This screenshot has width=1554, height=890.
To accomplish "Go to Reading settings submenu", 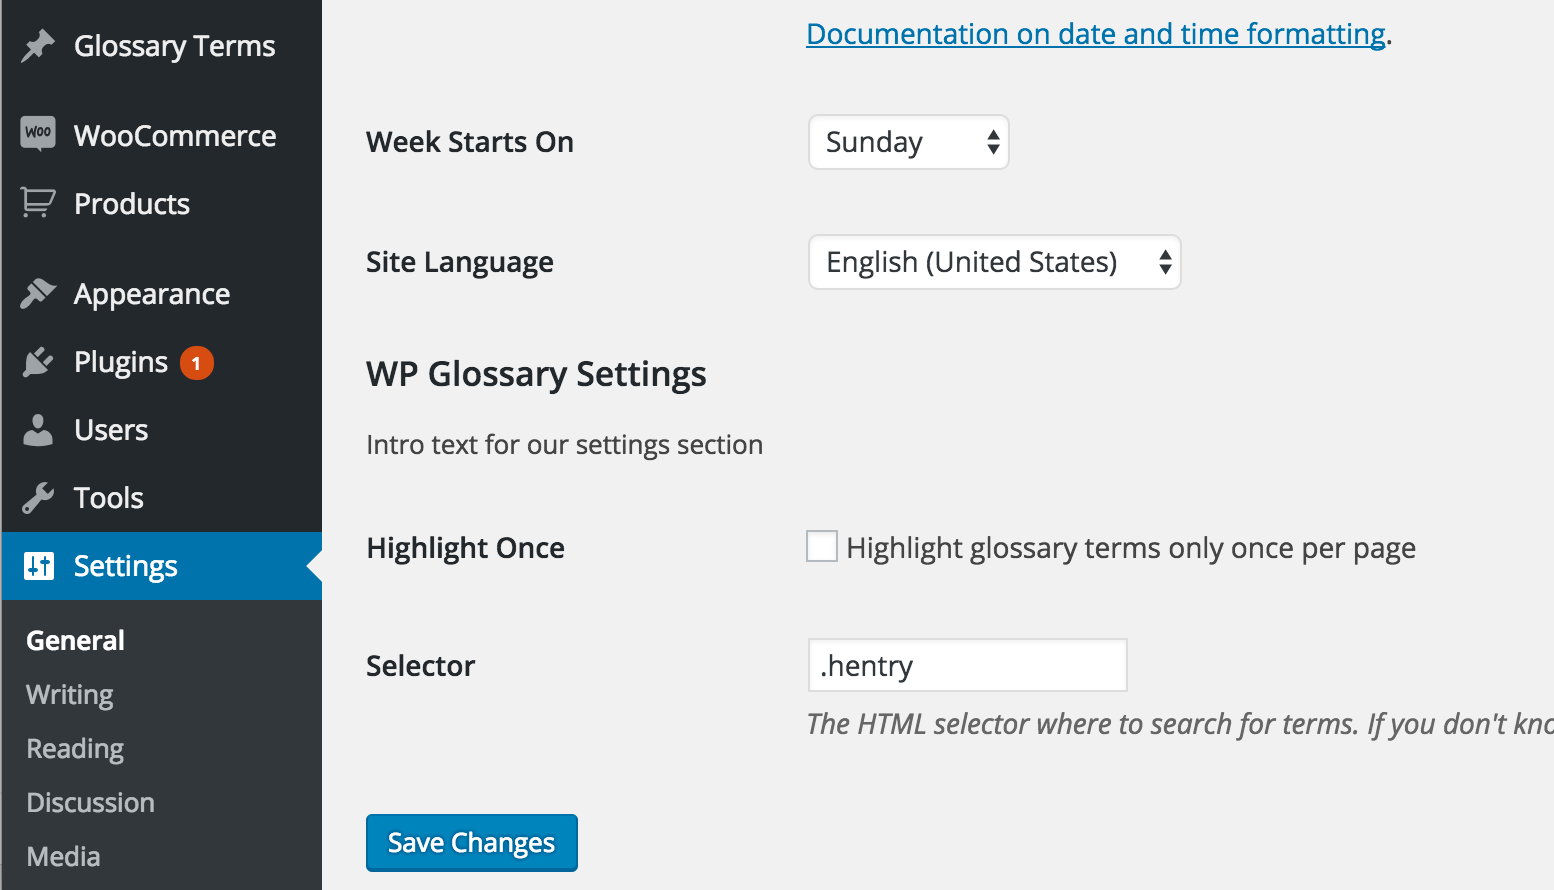I will [75, 749].
